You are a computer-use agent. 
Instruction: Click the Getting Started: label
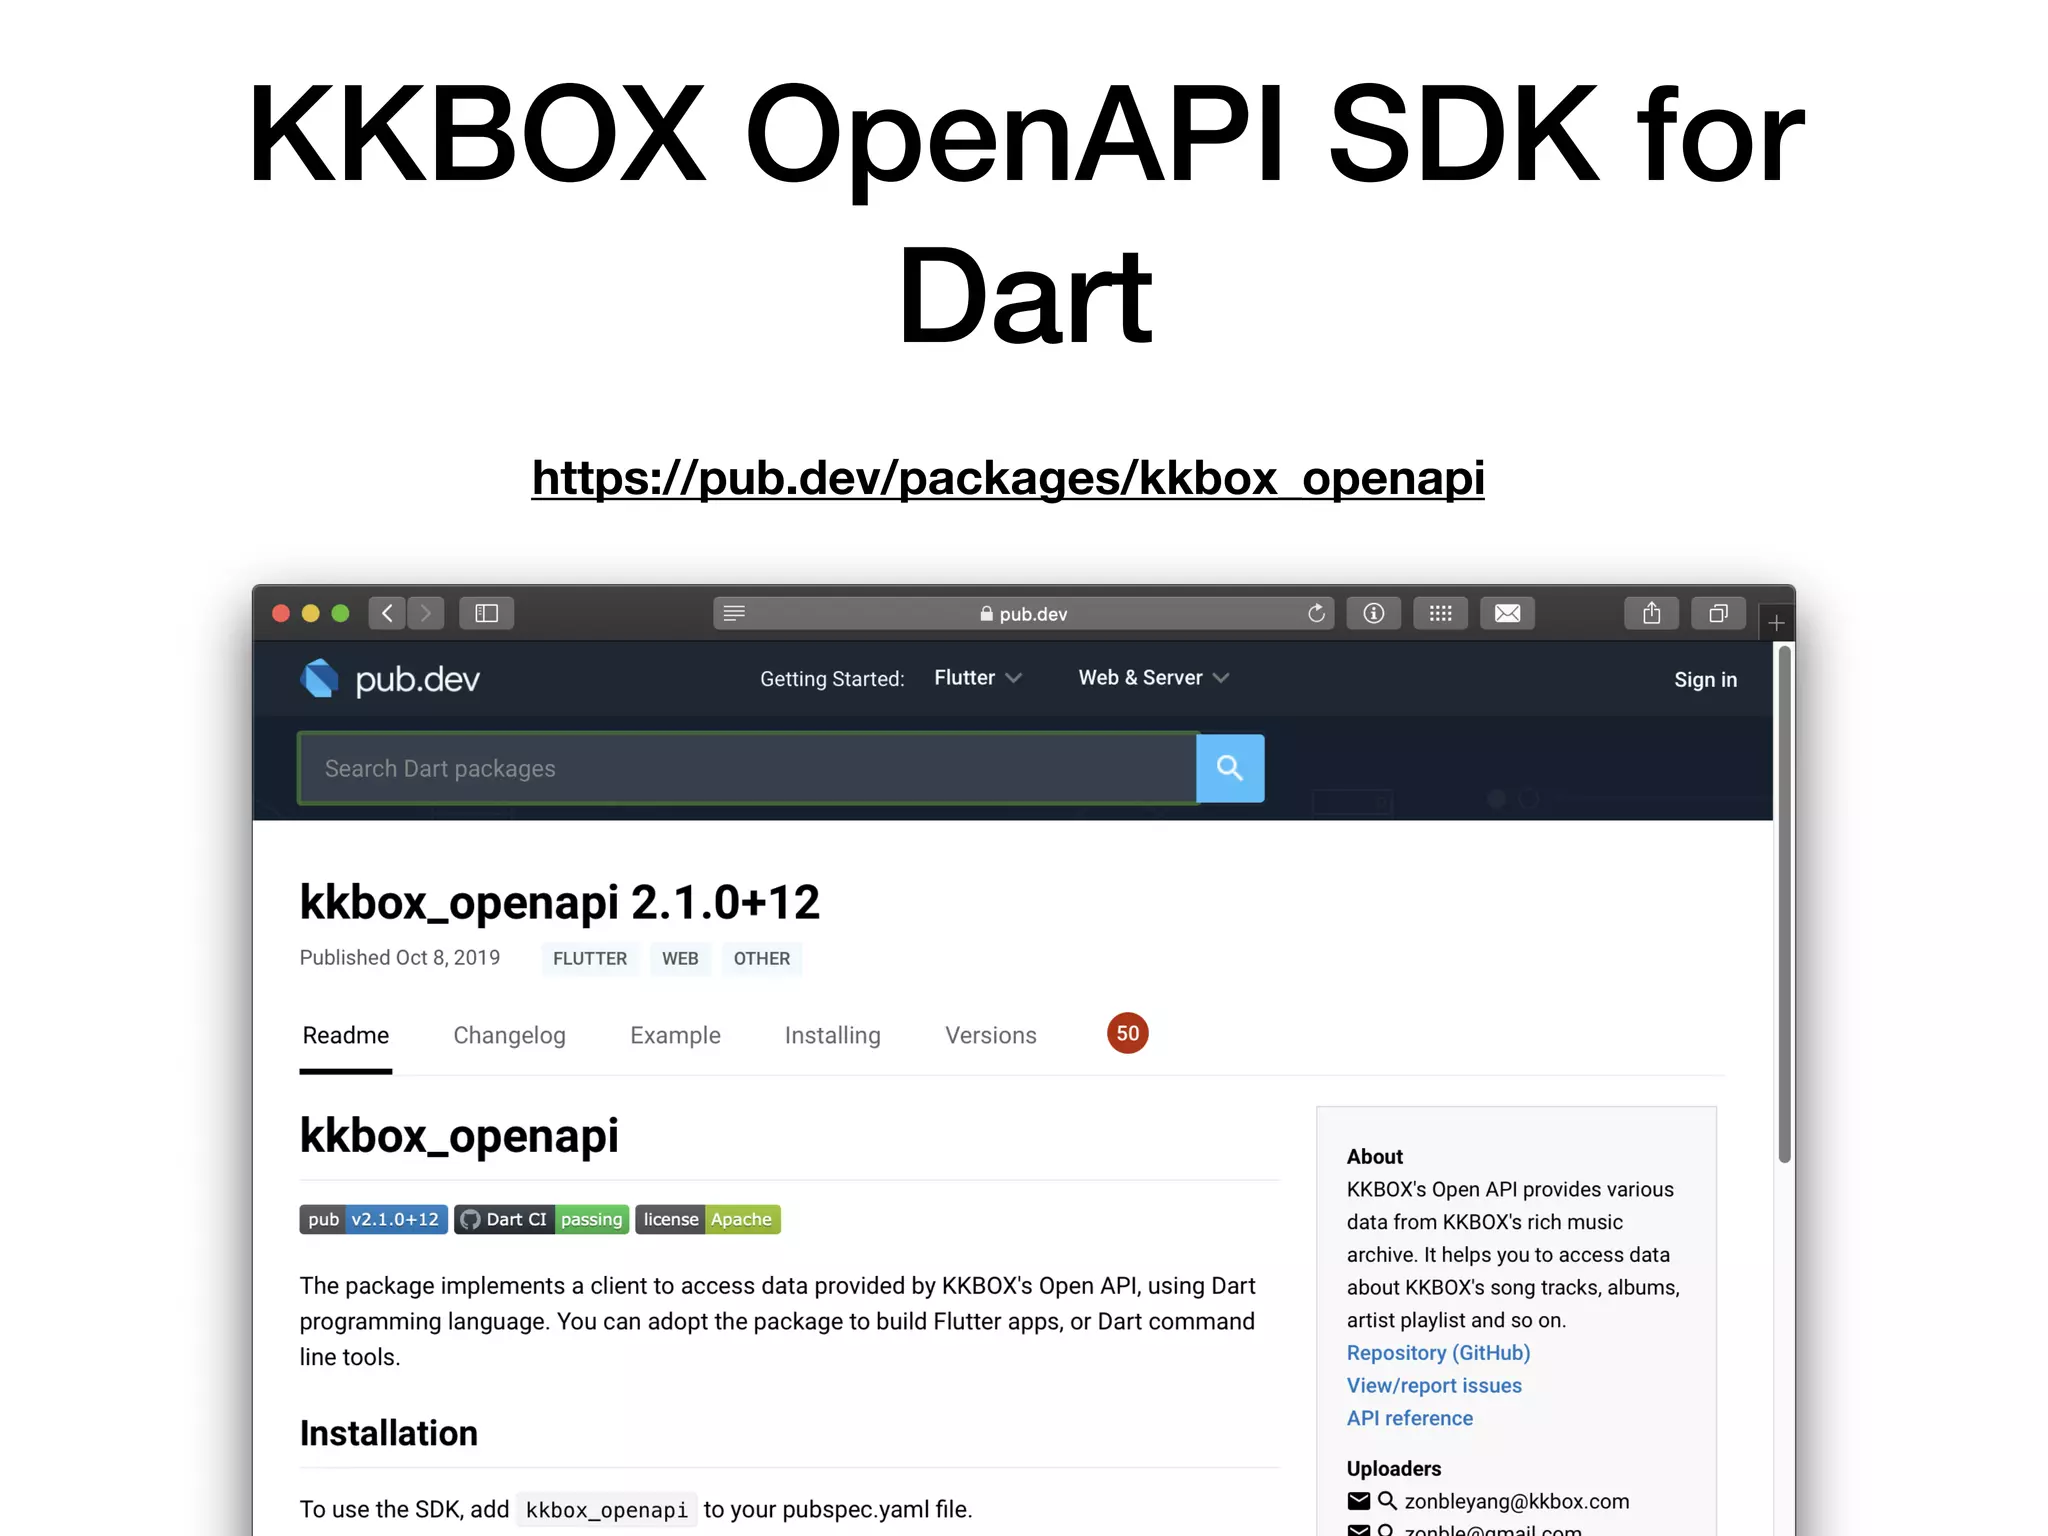[832, 679]
